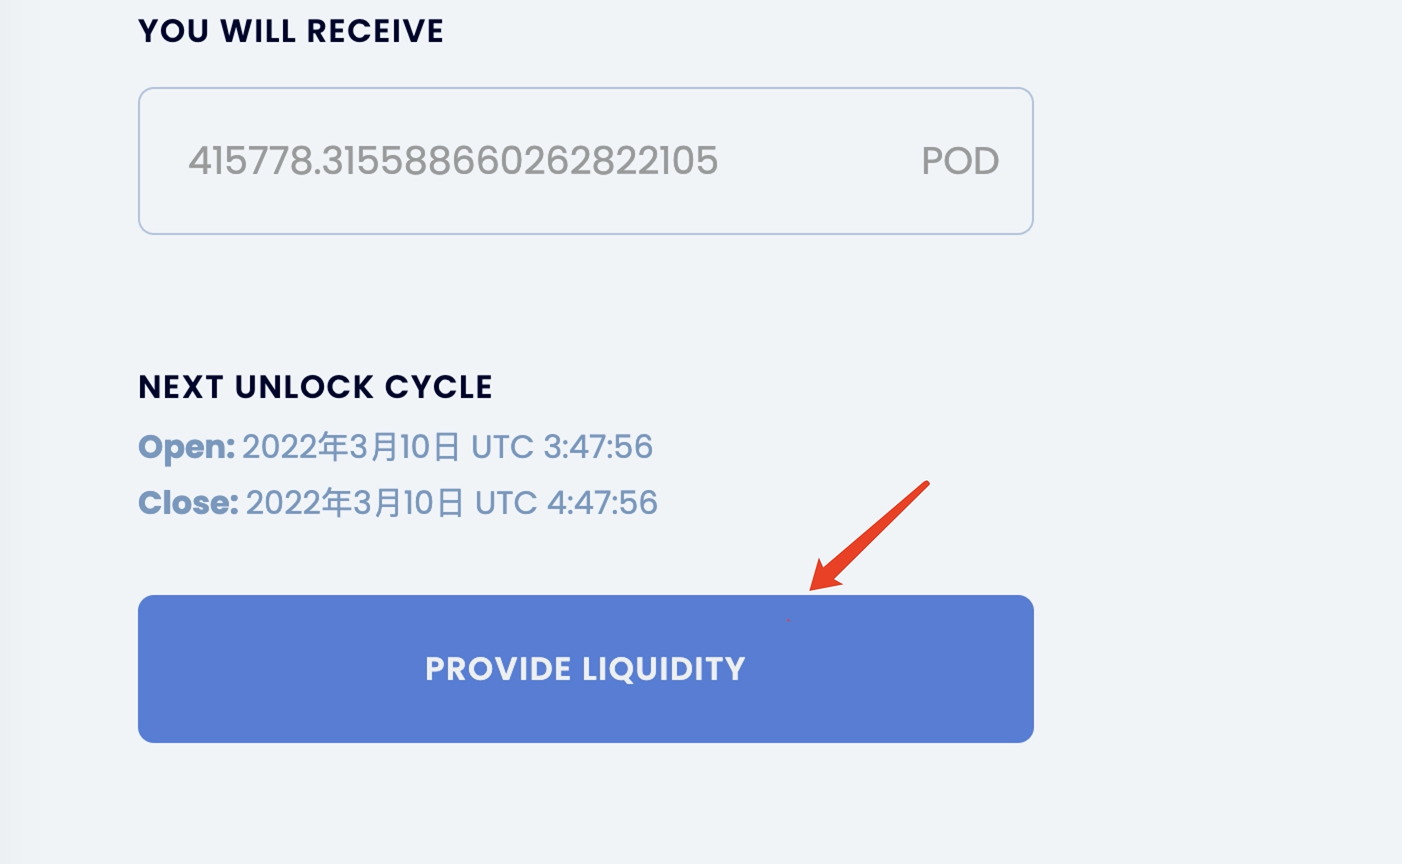Select the 415778.31 amount value

[452, 161]
